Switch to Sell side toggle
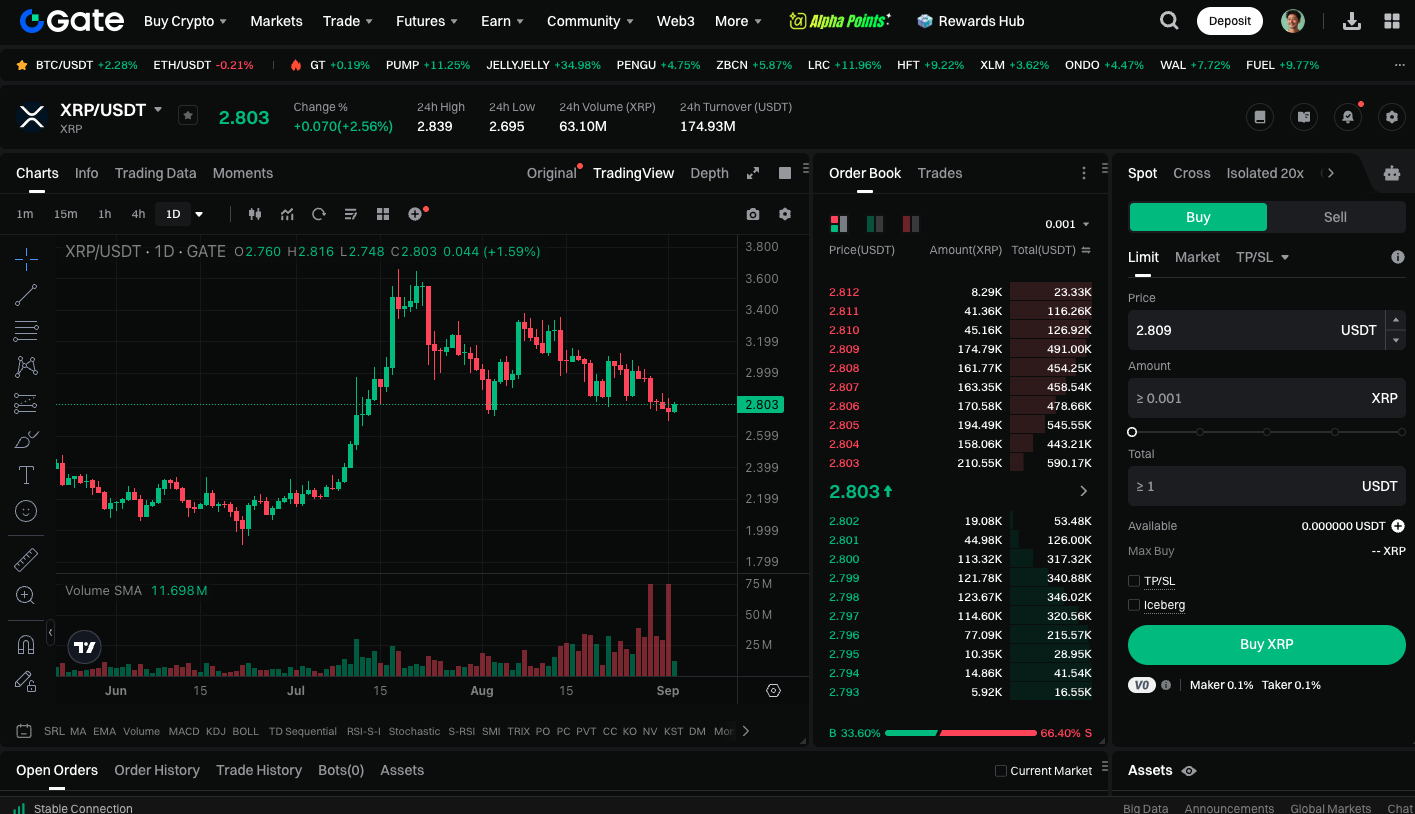Viewport: 1415px width, 814px height. [x=1335, y=217]
